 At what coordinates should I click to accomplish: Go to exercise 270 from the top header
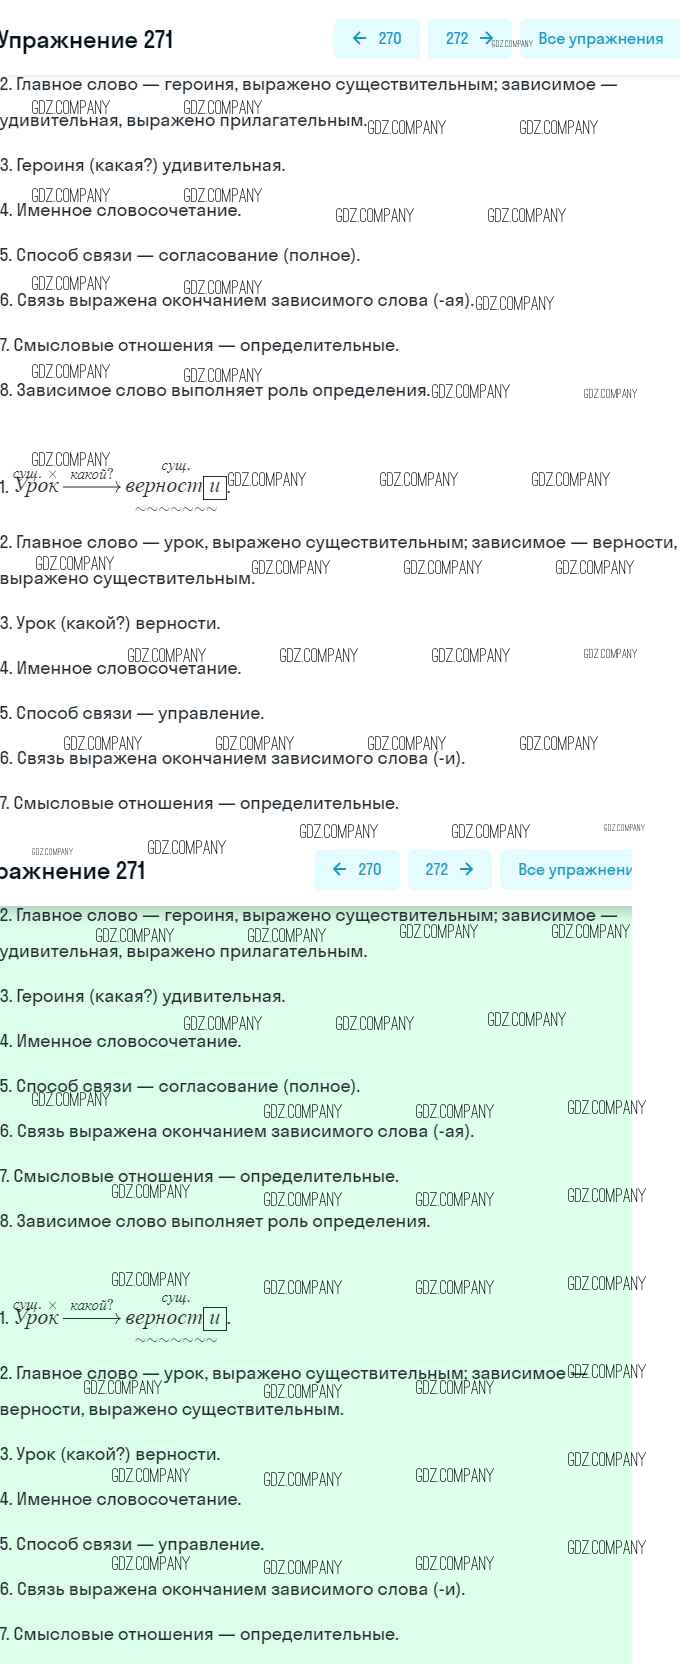376,39
